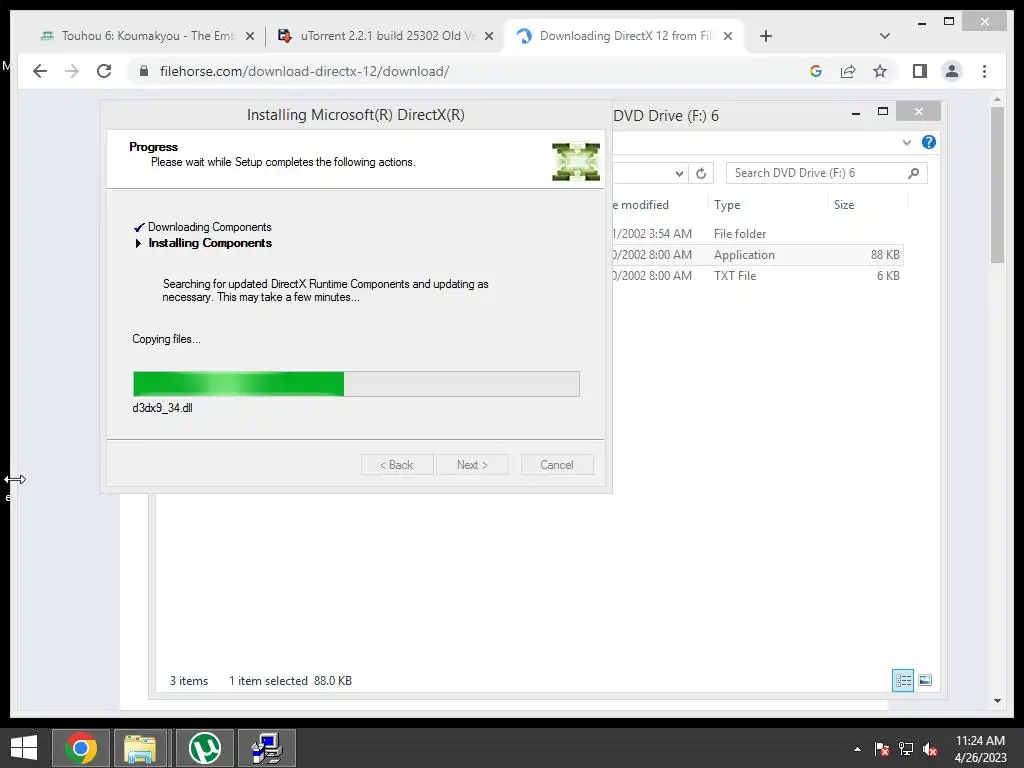Click the Installing Components step
Screen dimensions: 1024x768
(210, 243)
